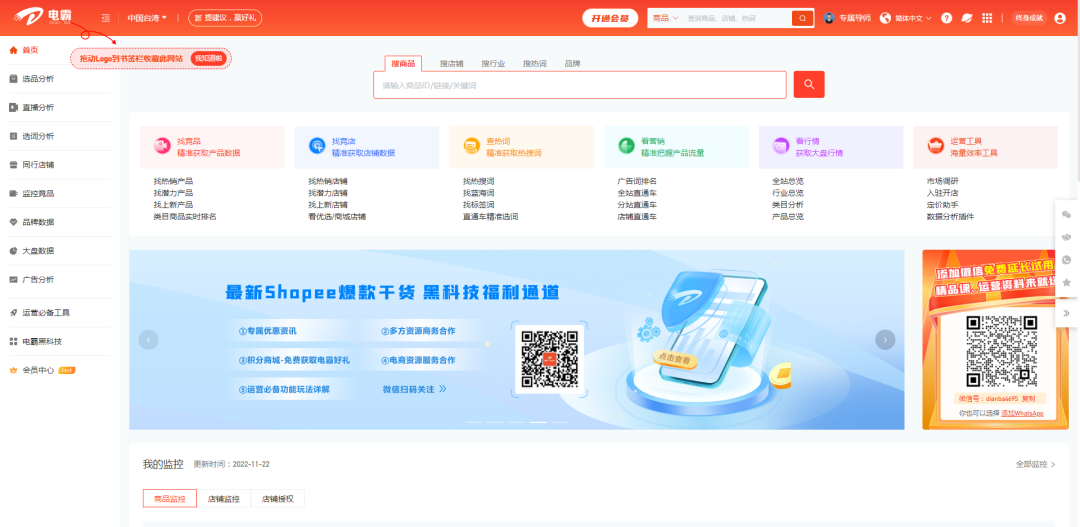
Task: Click the 点击查看 banner button
Action: (x=674, y=360)
